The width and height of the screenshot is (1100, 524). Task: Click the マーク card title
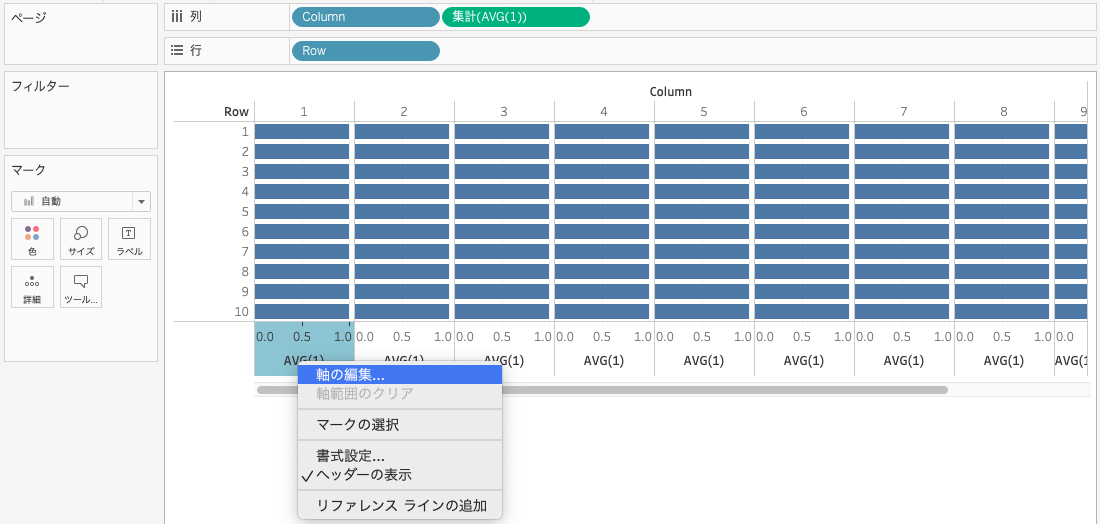(29, 170)
